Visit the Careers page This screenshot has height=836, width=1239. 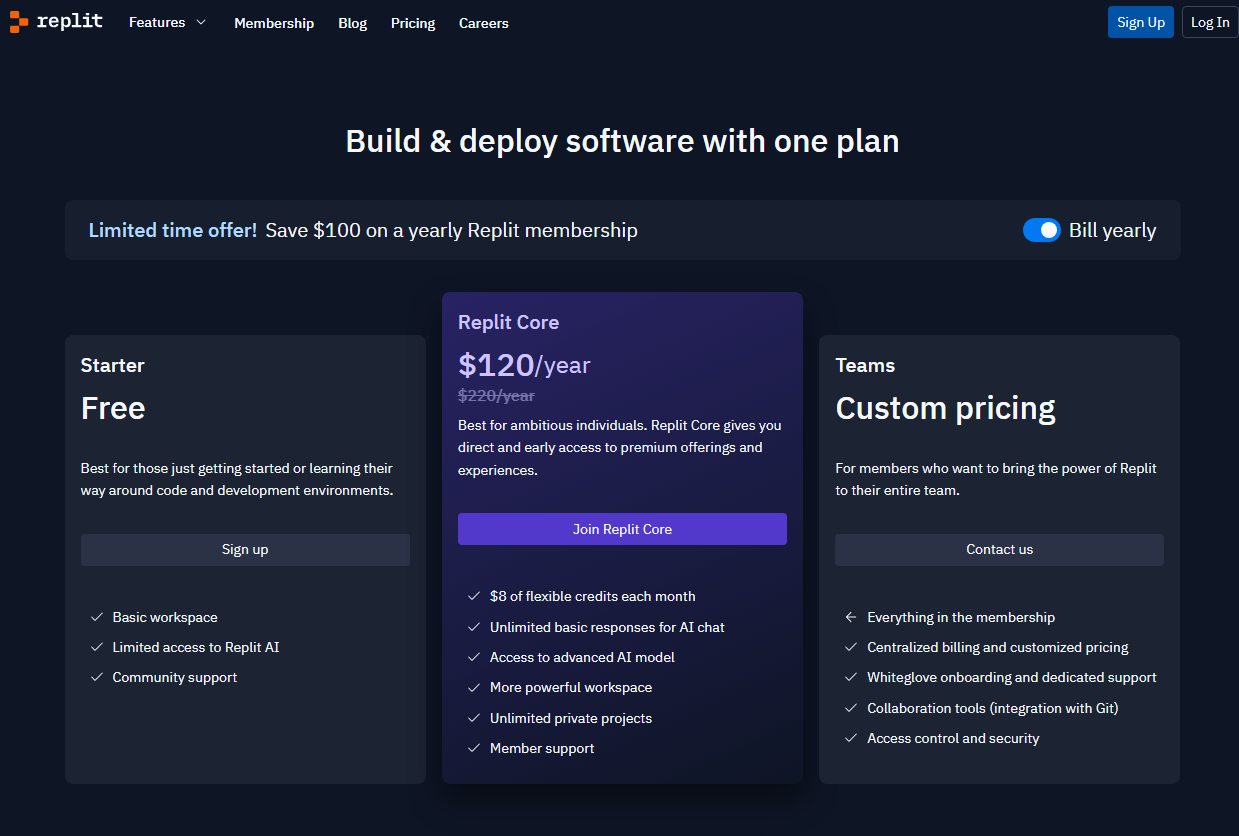coord(484,23)
